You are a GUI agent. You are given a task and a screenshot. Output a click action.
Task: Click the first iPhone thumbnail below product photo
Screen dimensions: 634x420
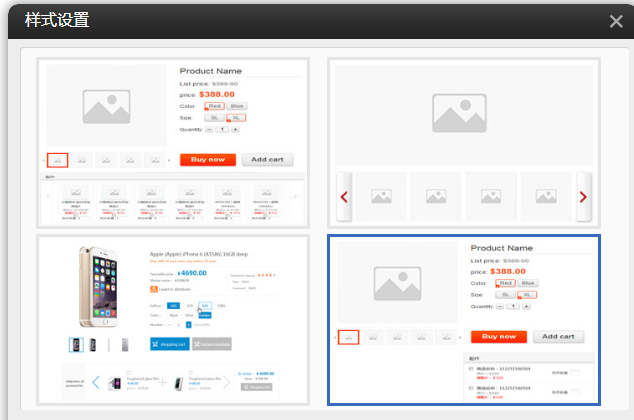point(76,344)
